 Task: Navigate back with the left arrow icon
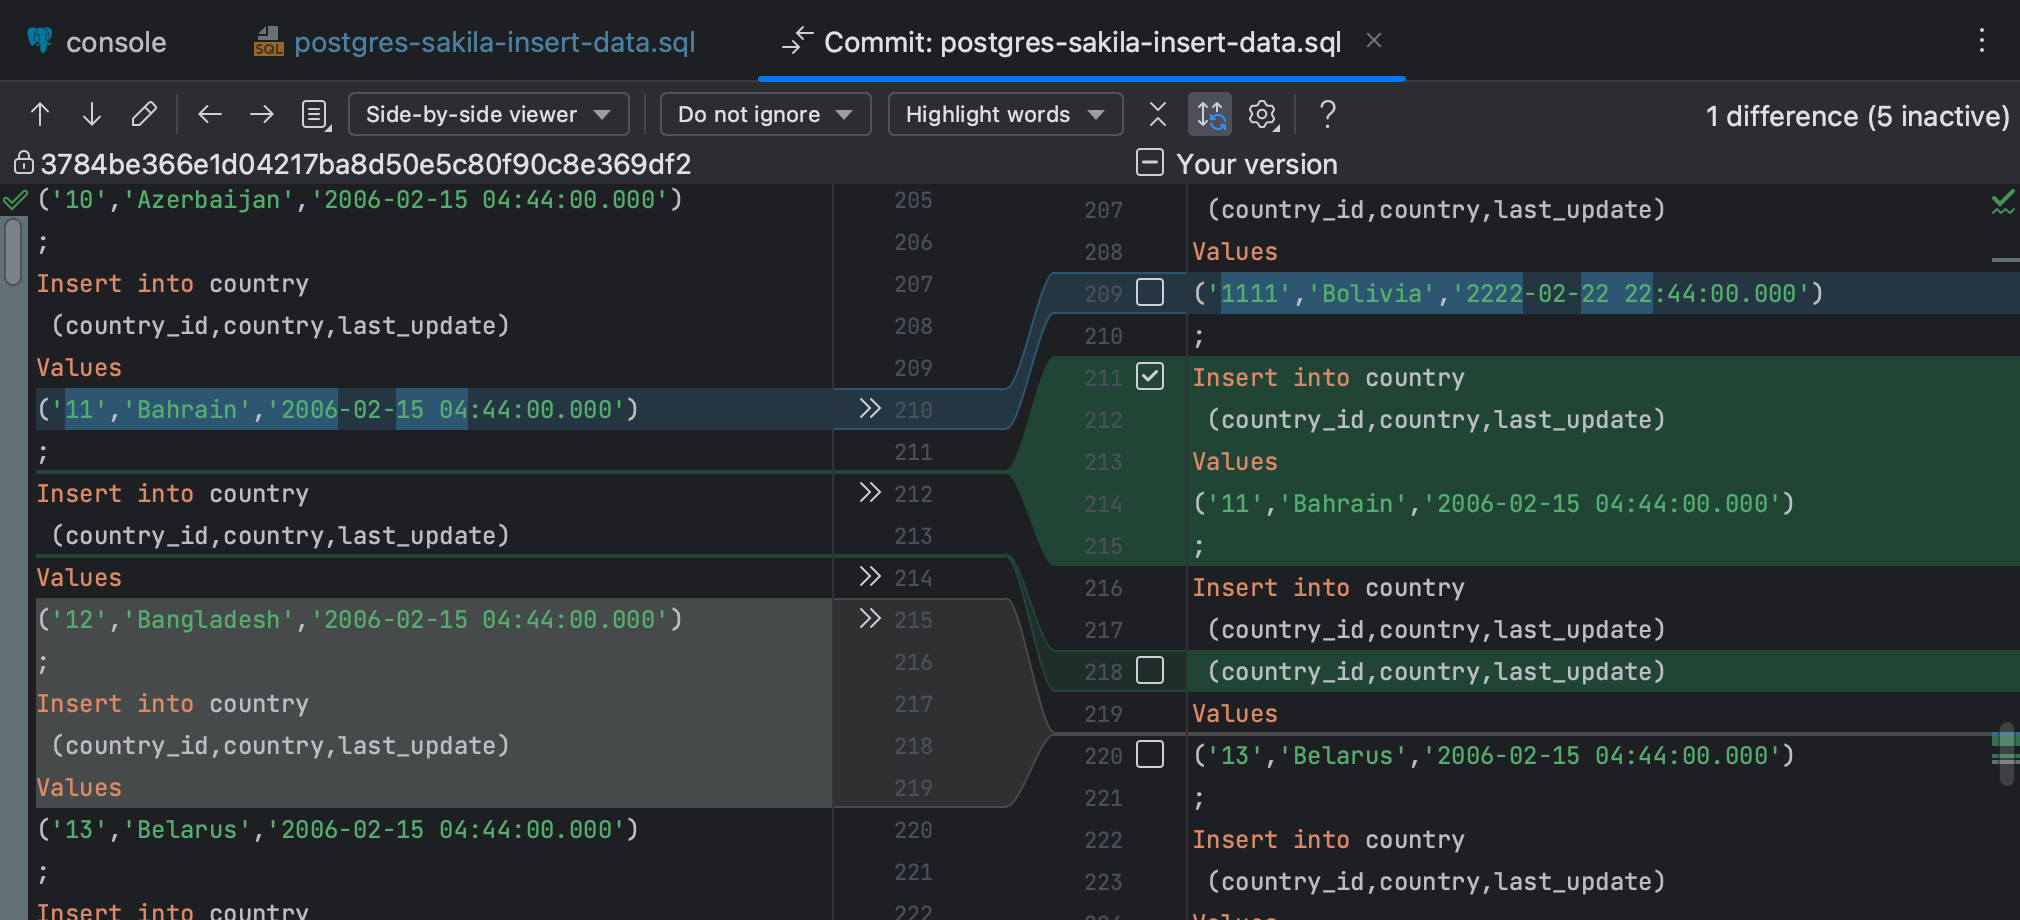pos(210,114)
